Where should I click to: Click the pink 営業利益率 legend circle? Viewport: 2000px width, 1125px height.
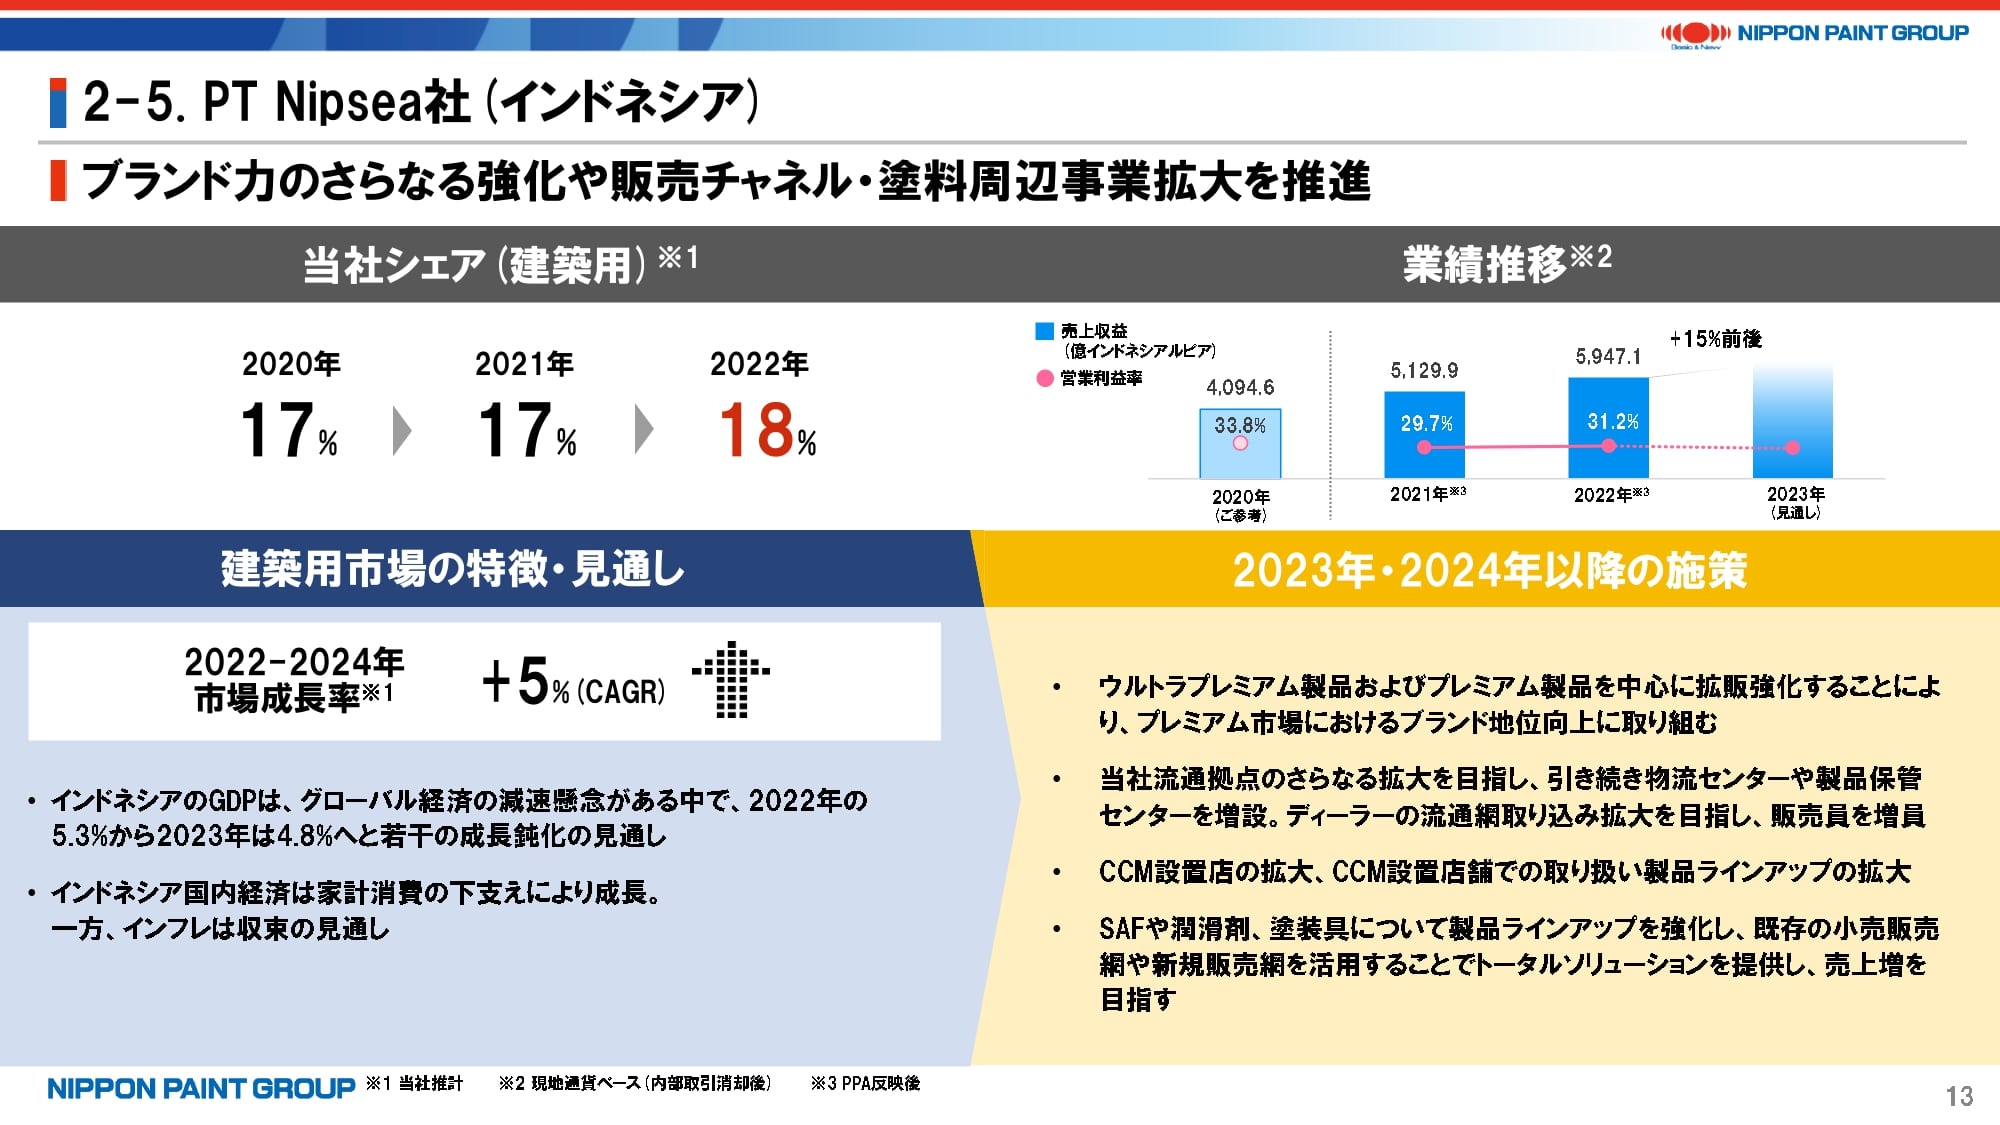click(x=1045, y=378)
